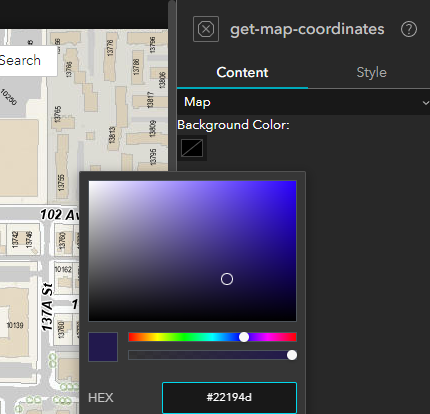
Task: Switch to the Style tab
Action: 371,72
